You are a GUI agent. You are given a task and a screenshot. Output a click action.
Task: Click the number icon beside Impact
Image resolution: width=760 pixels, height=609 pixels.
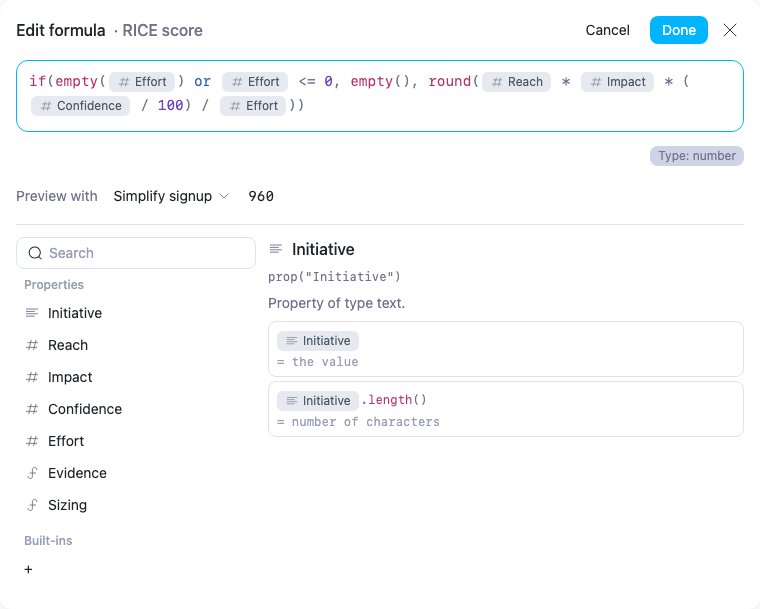pyautogui.click(x=32, y=377)
